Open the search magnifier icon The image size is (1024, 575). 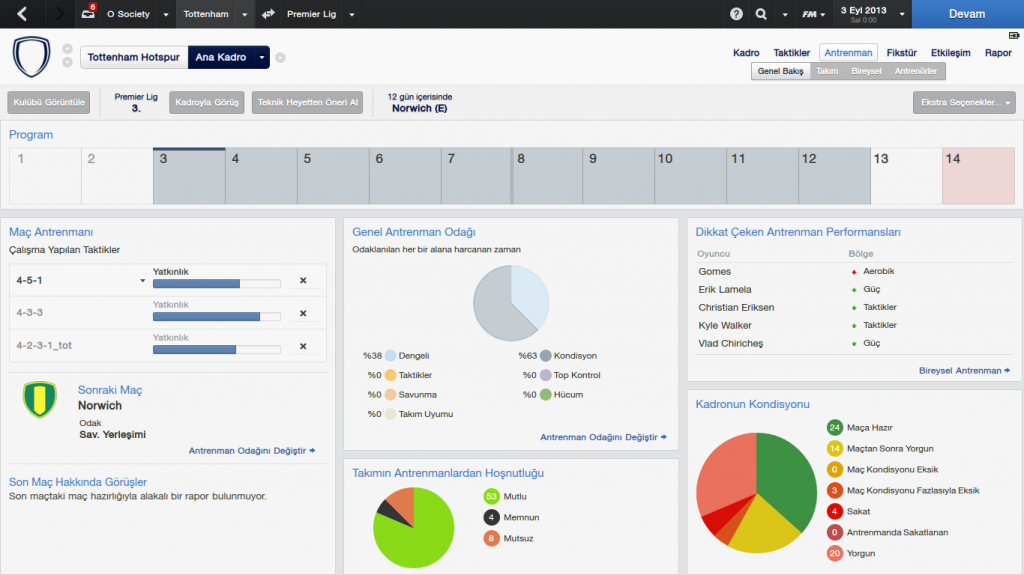coord(761,14)
